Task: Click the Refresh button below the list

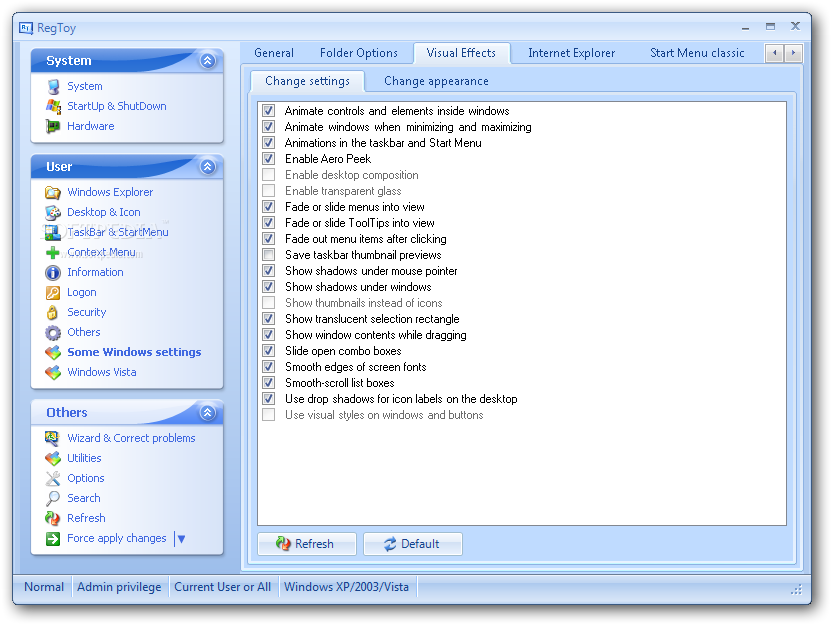Action: [x=307, y=544]
